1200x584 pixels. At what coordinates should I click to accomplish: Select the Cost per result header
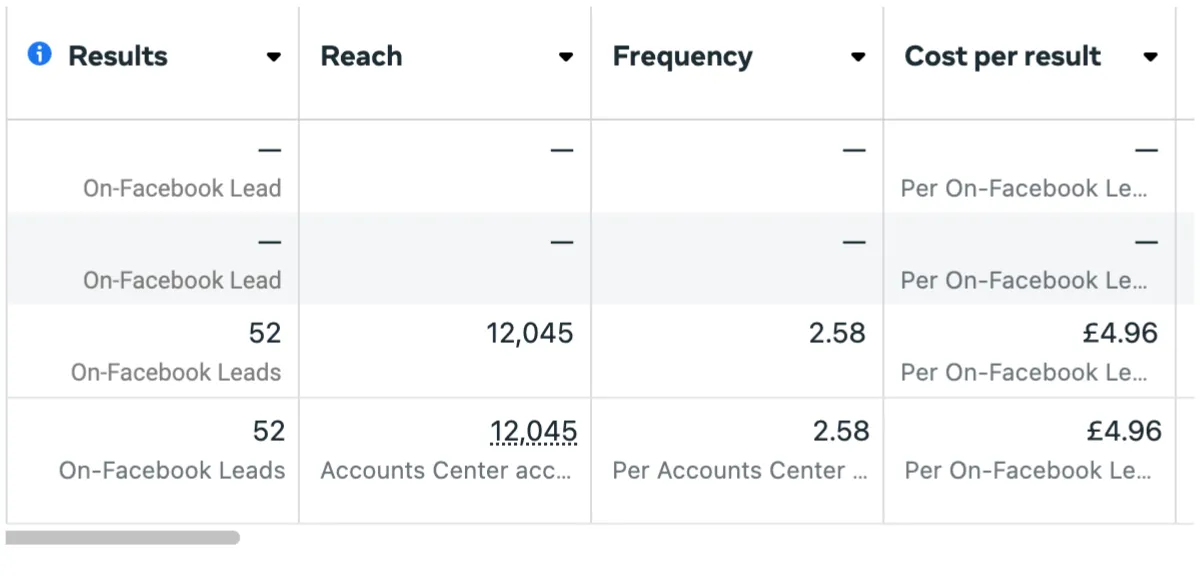[x=1002, y=57]
